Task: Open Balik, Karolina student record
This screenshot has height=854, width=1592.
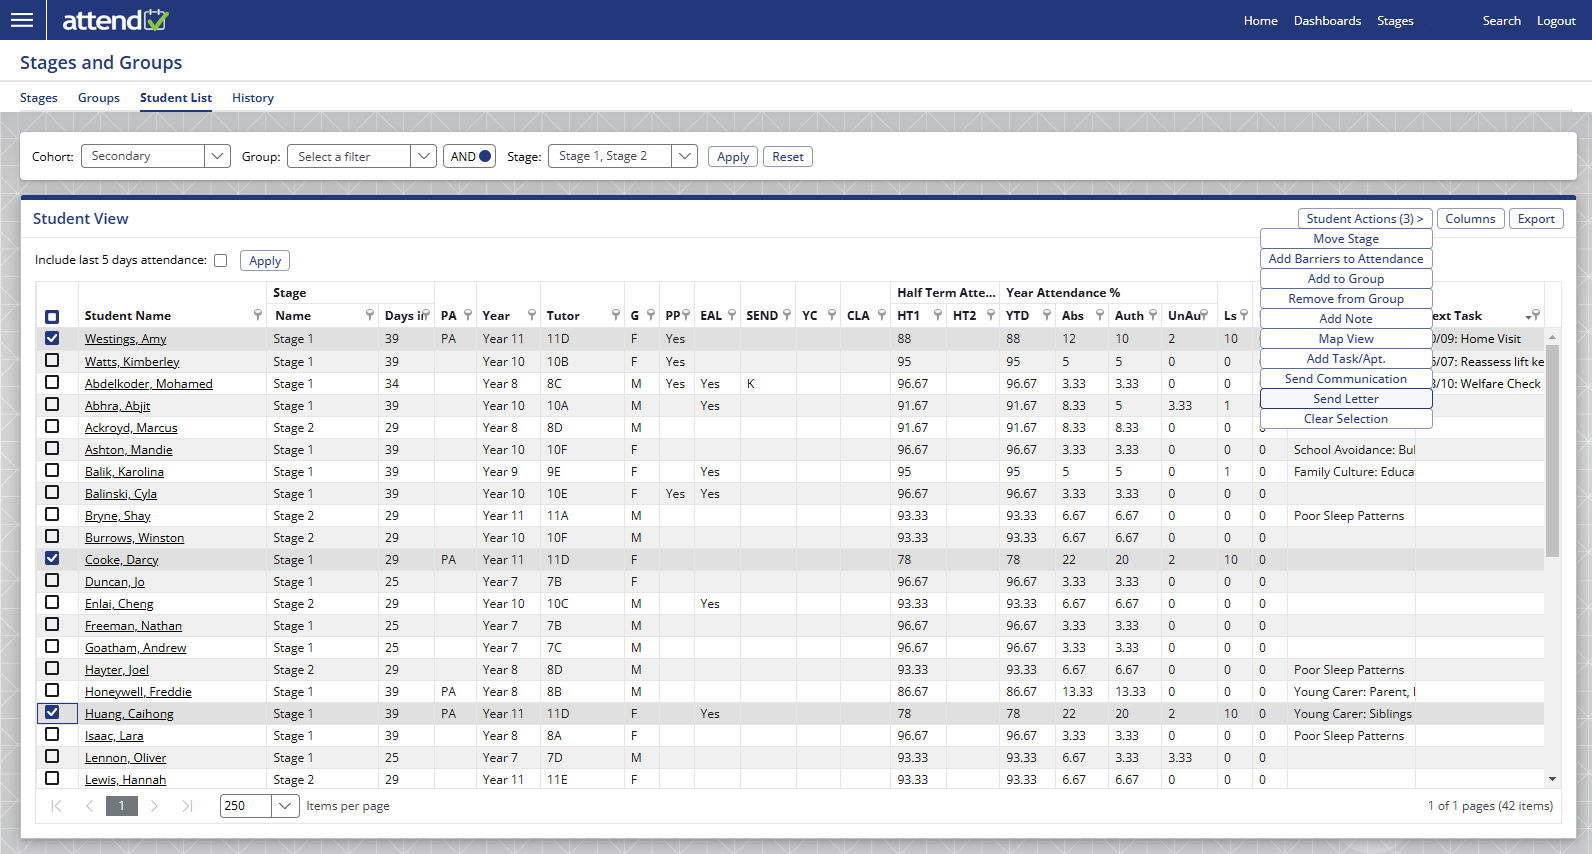Action: (124, 472)
